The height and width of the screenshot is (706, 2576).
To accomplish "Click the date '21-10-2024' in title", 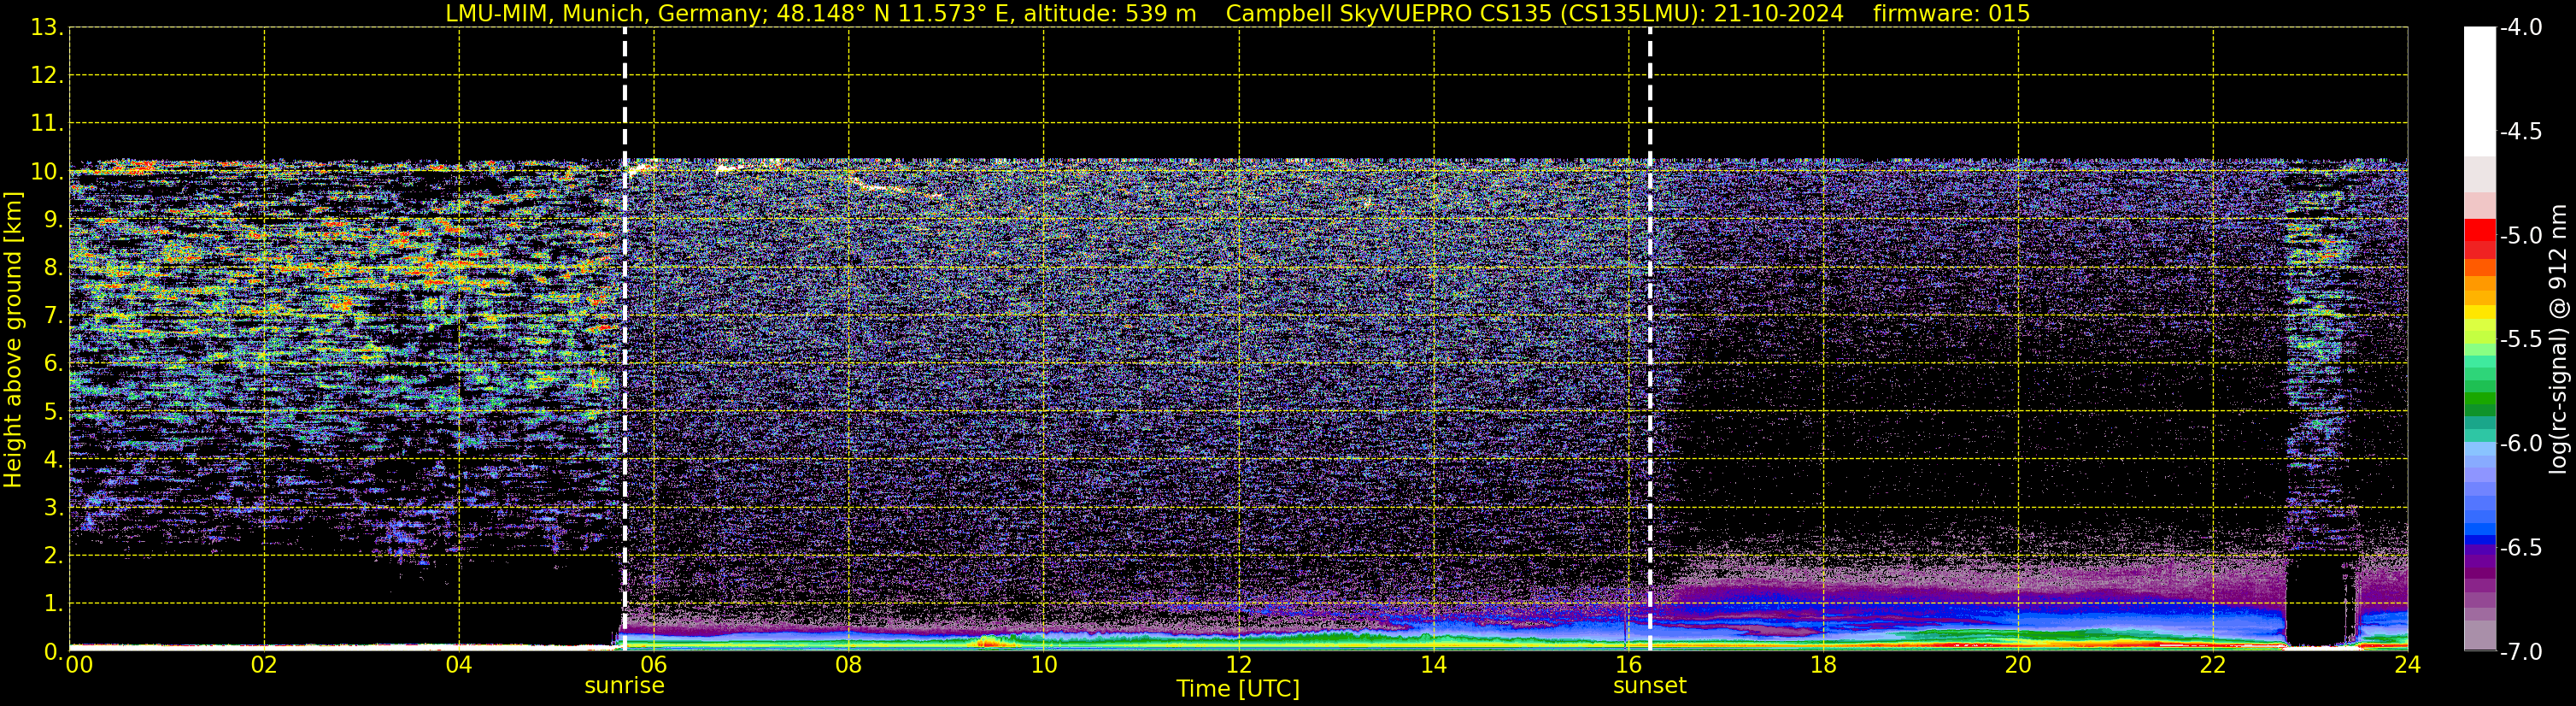I will pyautogui.click(x=1778, y=14).
